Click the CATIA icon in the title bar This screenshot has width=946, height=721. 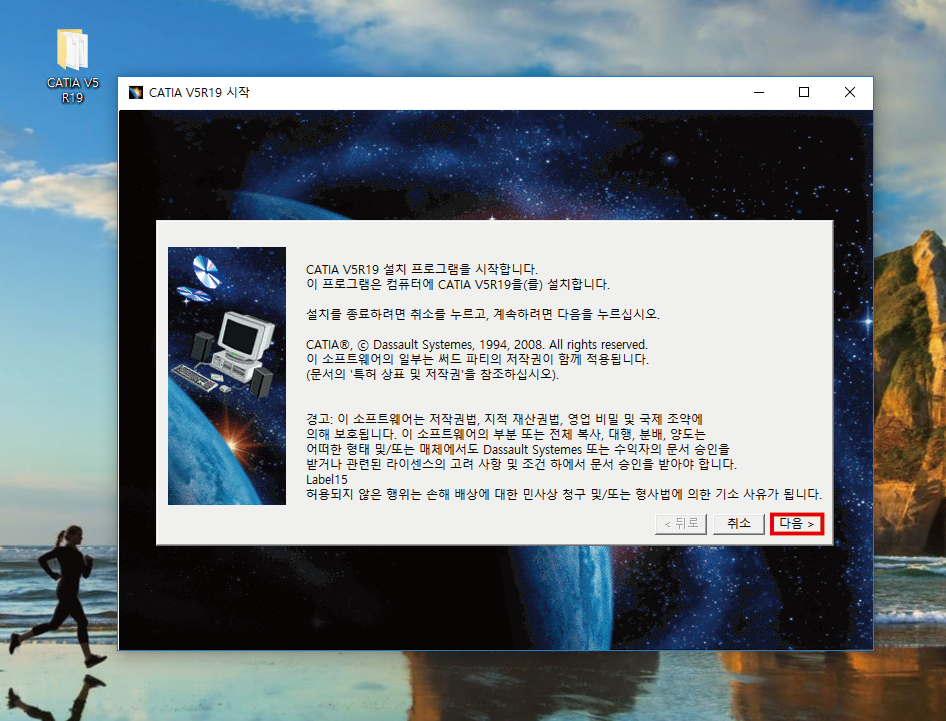coord(136,92)
